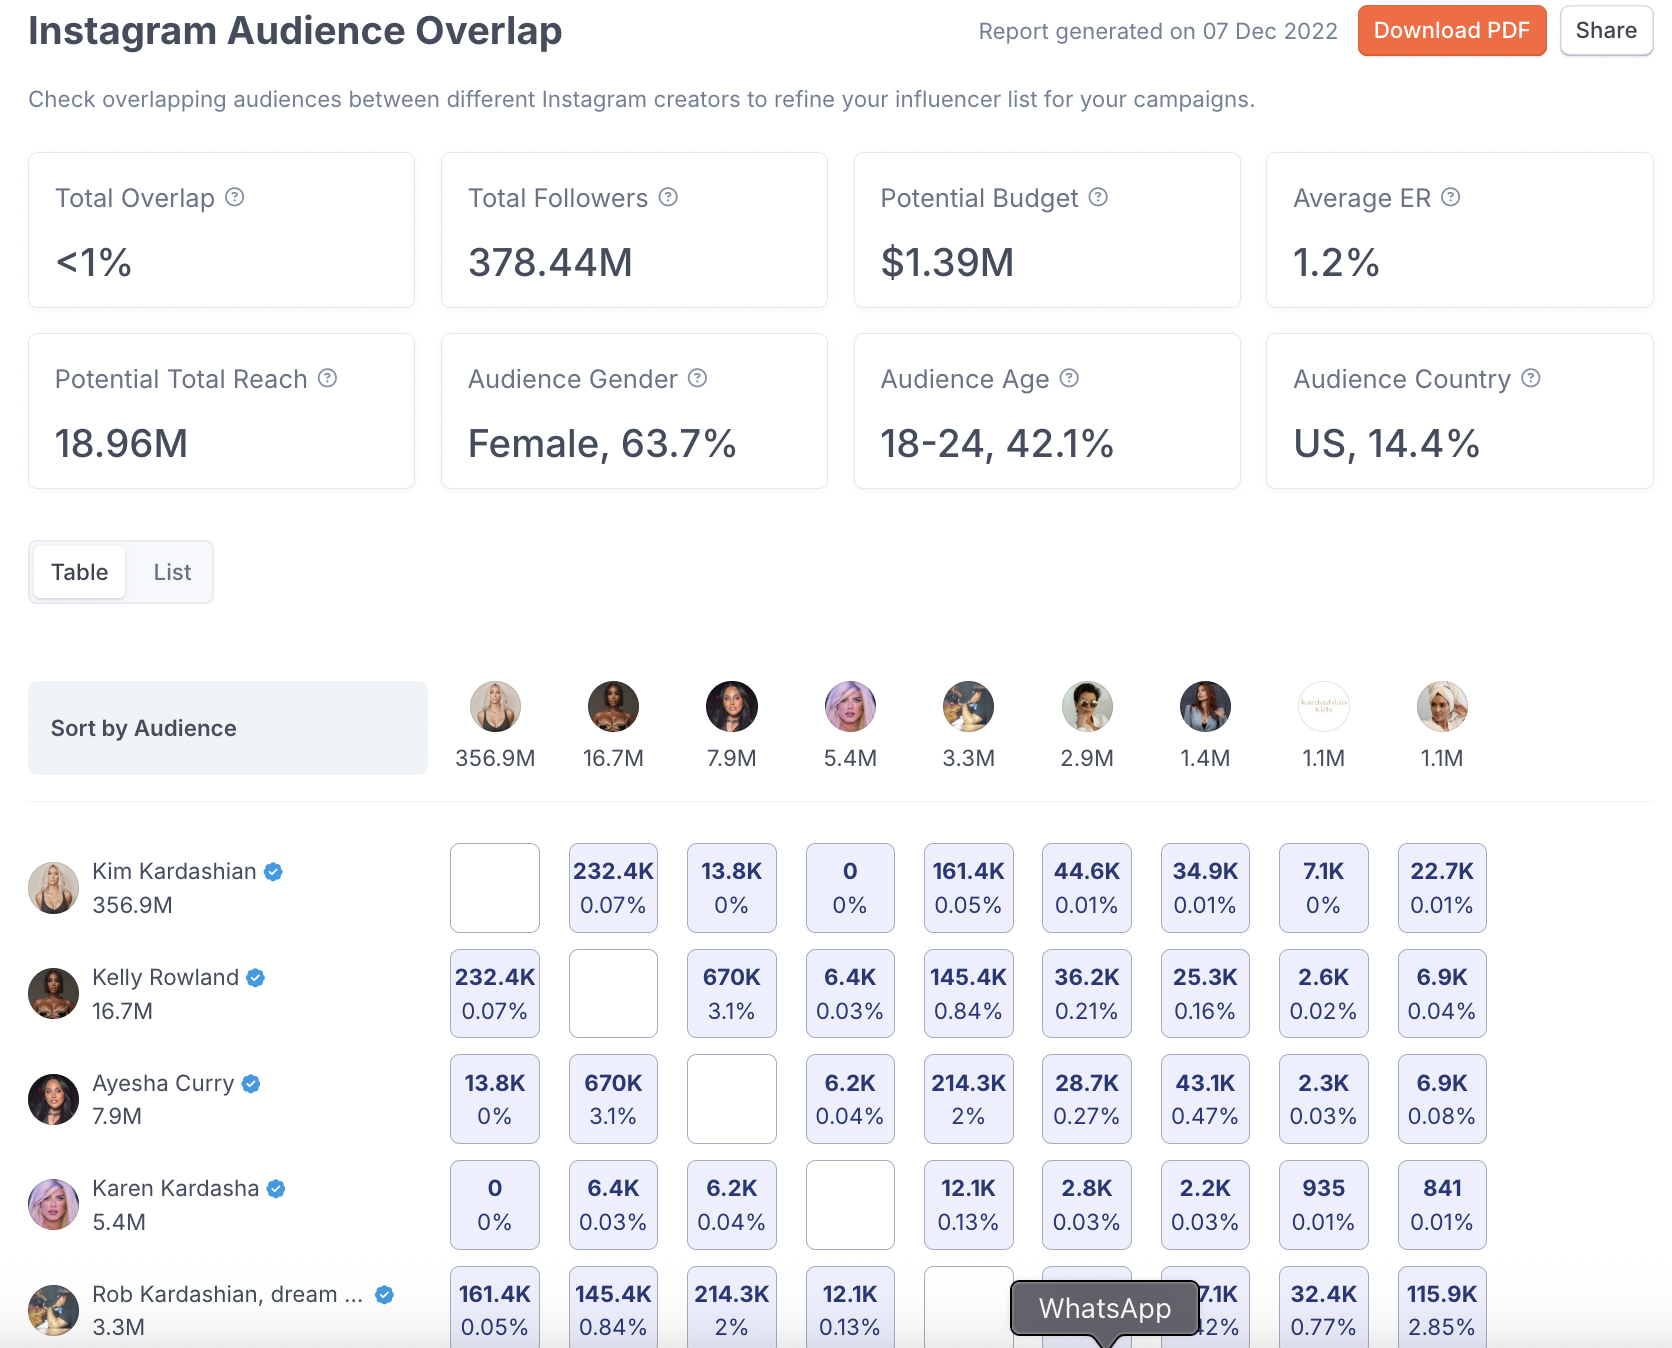Select the 214.3K cell in Ayesha Curry row
The height and width of the screenshot is (1348, 1672).
968,1099
